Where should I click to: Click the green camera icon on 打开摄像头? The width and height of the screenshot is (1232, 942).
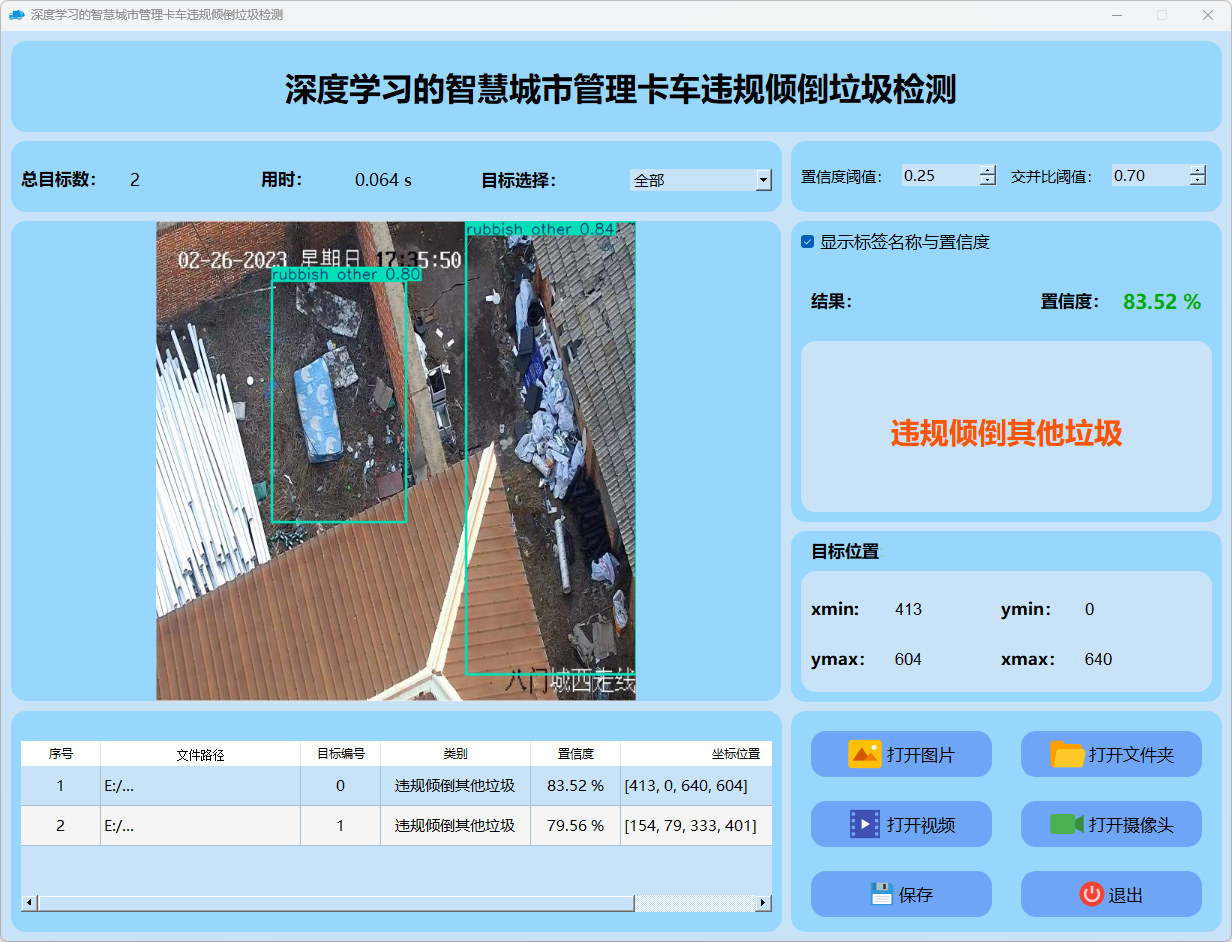pyautogui.click(x=1067, y=824)
